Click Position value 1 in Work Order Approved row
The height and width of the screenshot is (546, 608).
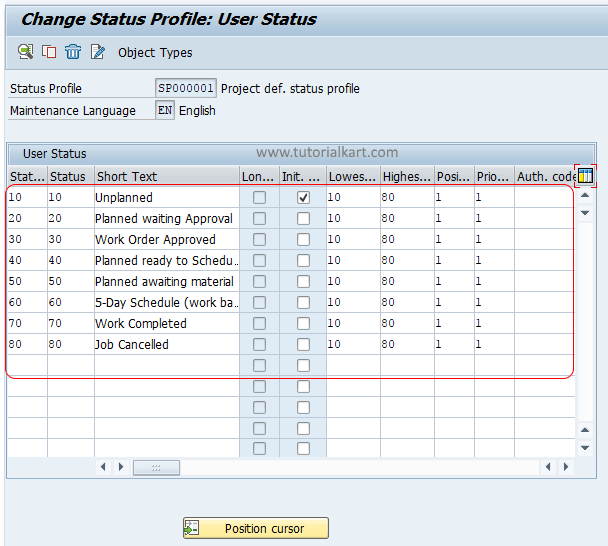(454, 239)
